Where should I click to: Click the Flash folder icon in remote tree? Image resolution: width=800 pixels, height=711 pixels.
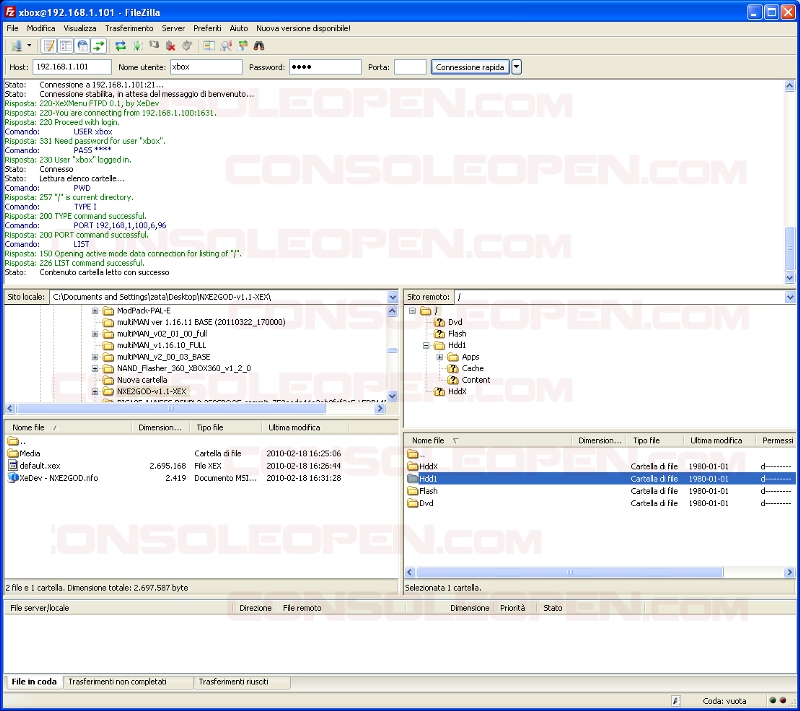[439, 334]
